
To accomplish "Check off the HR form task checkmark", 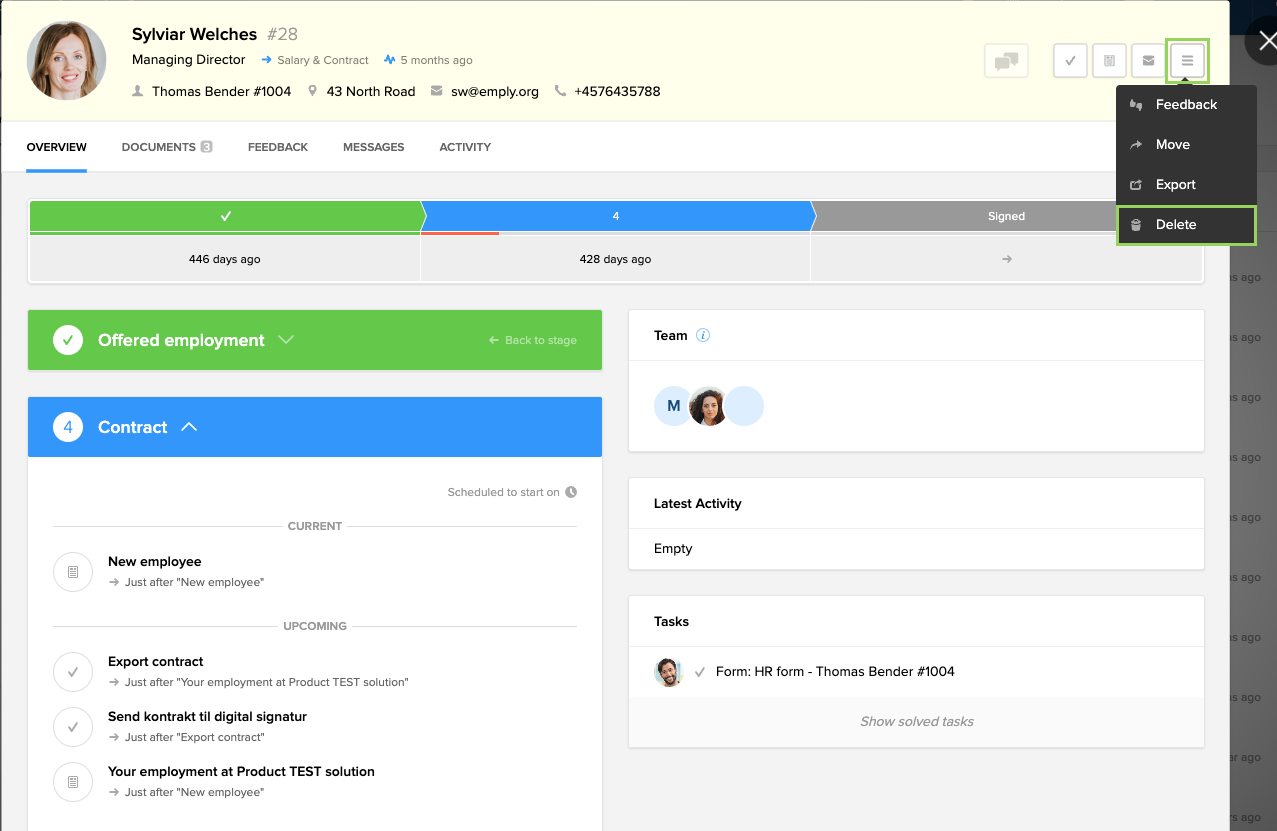I will [x=700, y=672].
